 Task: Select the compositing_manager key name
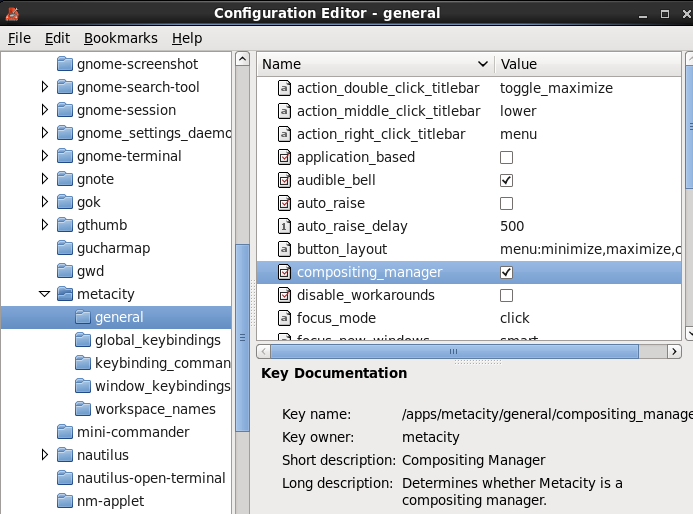(x=369, y=272)
